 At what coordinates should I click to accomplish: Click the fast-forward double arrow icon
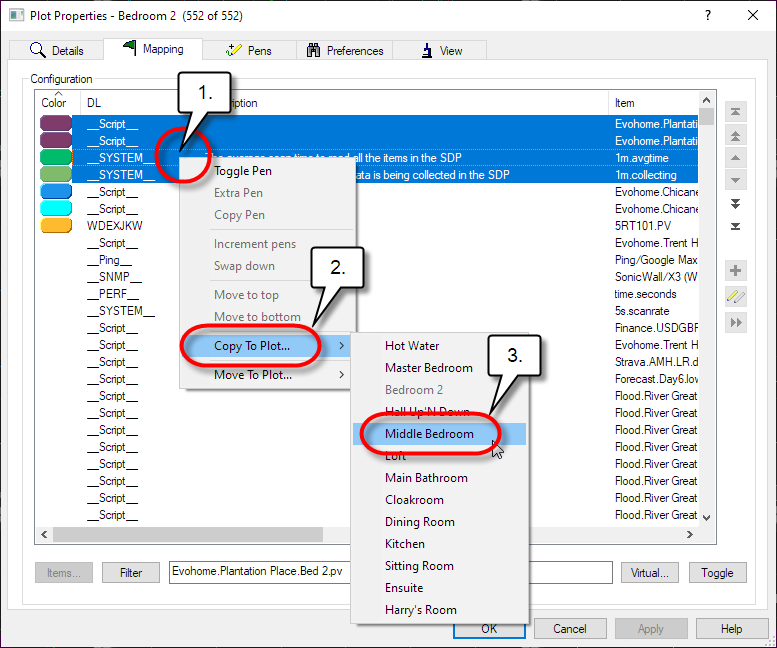(x=736, y=322)
